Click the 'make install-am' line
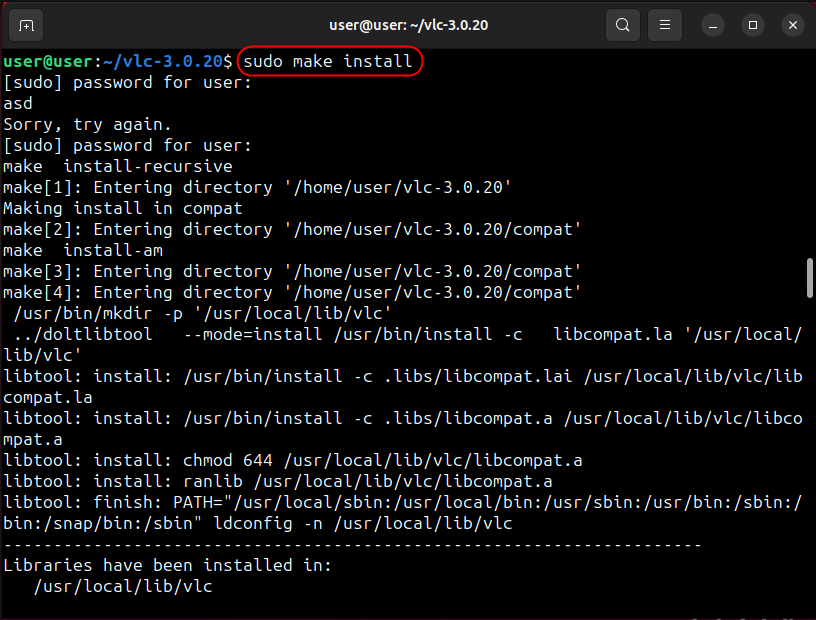 [x=83, y=250]
